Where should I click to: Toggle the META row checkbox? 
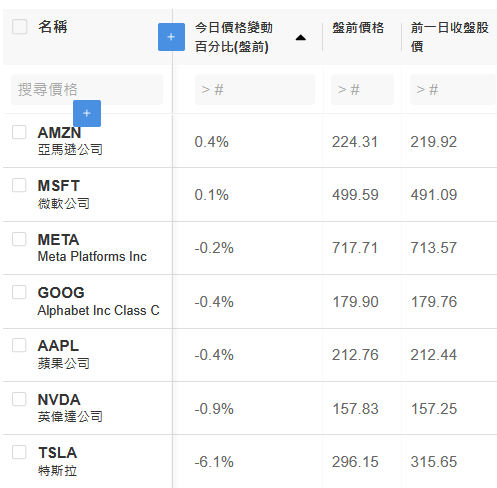click(19, 239)
